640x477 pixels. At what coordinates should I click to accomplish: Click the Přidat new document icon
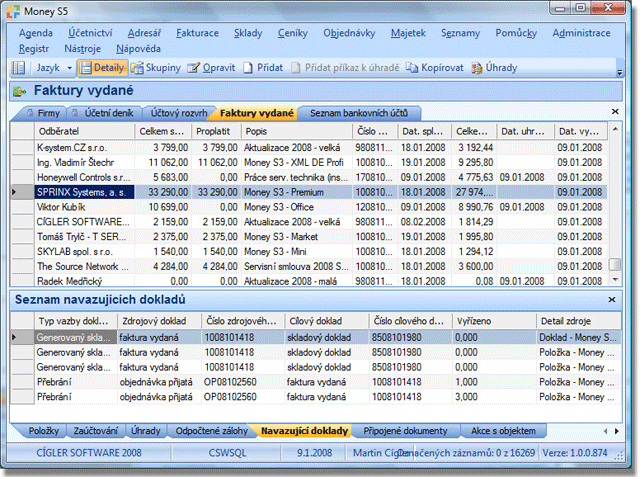248,68
